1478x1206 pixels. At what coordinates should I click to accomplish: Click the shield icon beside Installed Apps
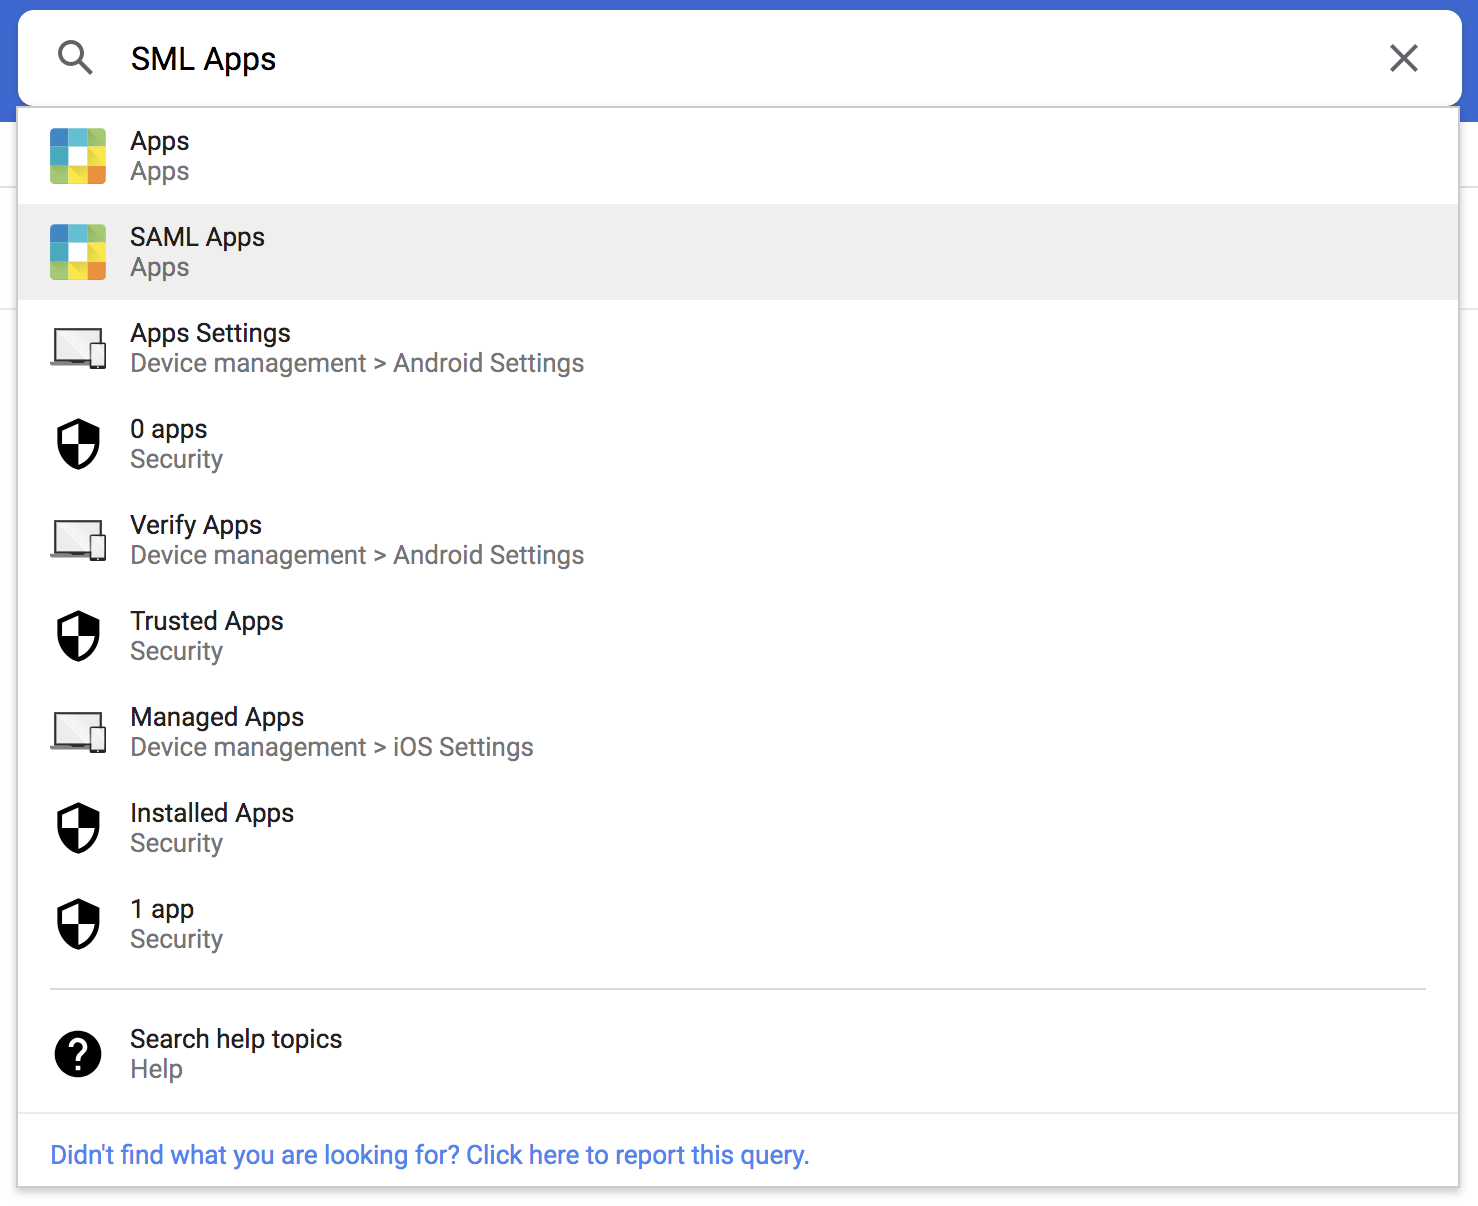pos(78,827)
